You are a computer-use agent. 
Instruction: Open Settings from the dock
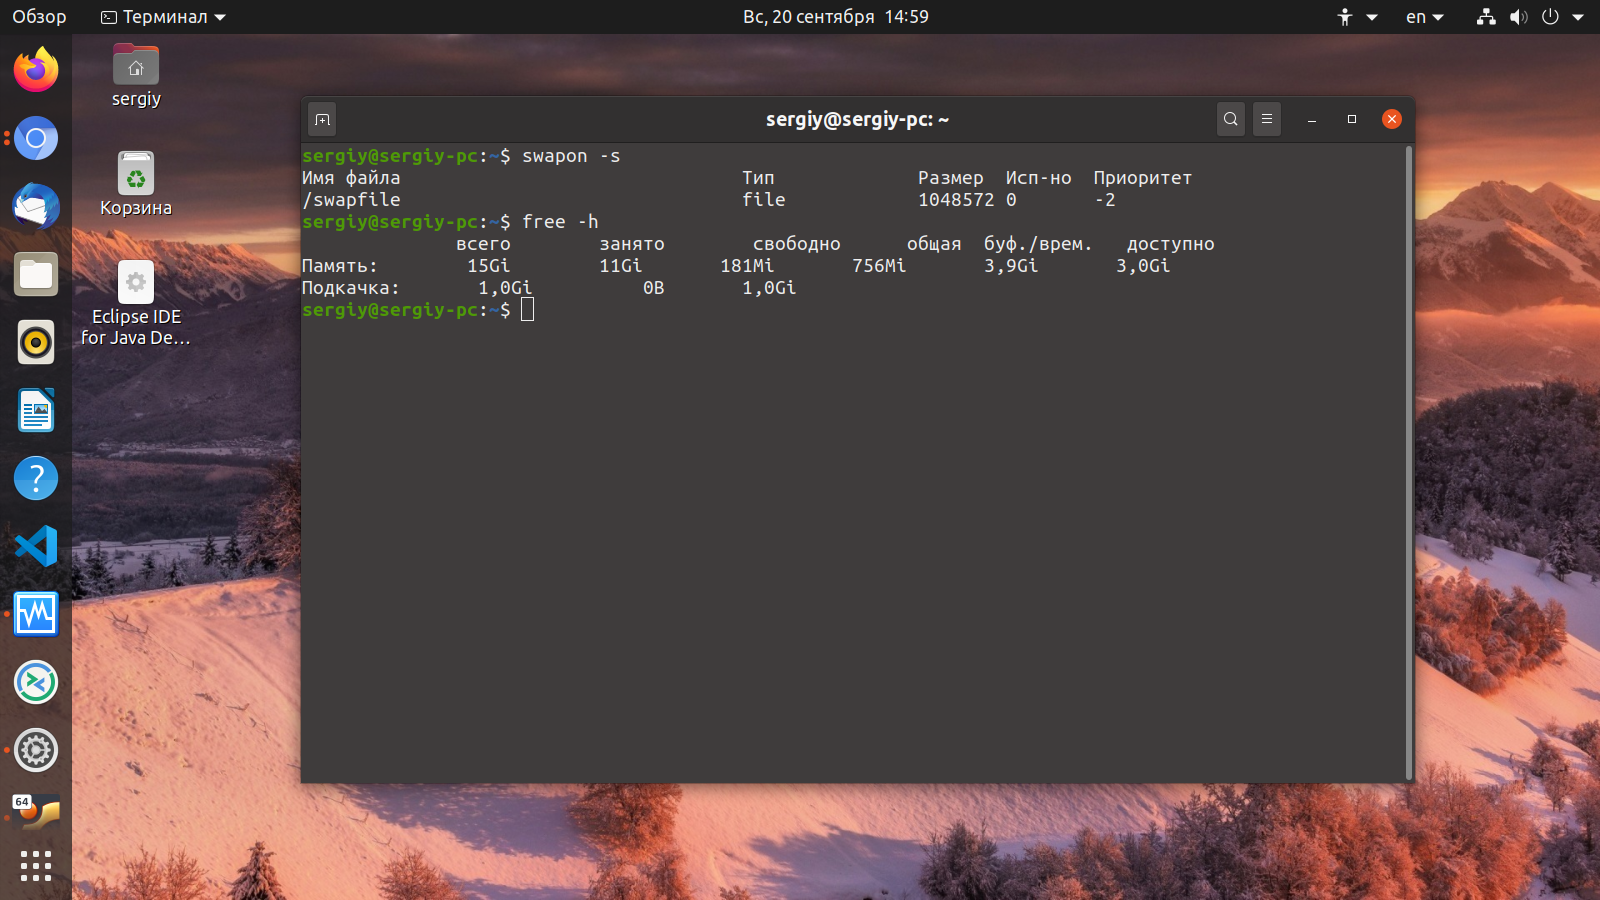coord(36,750)
